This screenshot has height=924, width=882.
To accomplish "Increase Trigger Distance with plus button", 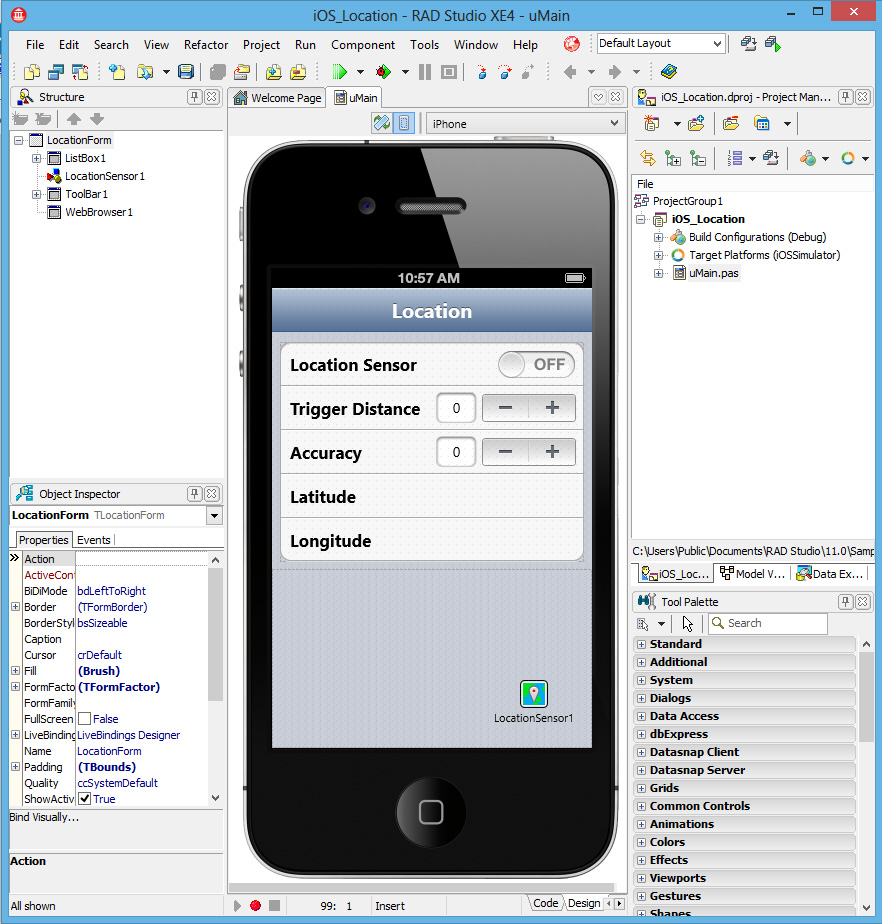I will 552,408.
